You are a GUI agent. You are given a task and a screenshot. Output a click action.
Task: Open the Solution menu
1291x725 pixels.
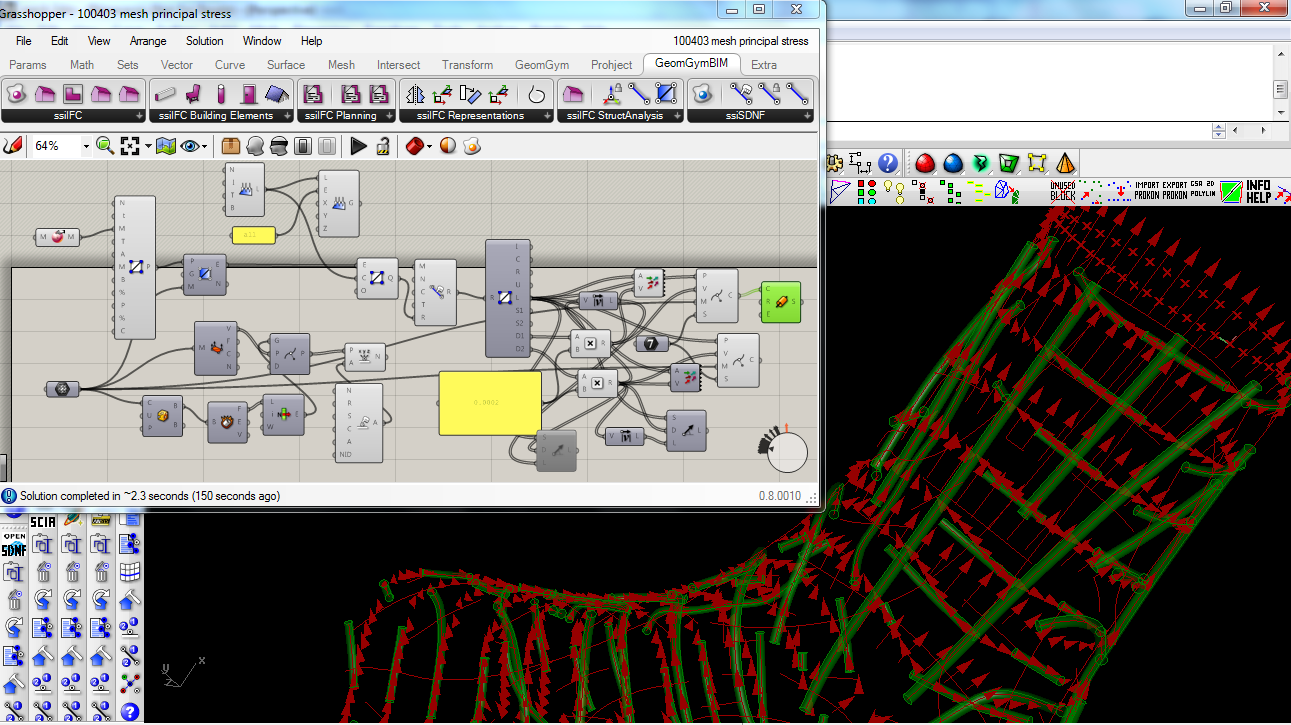click(x=205, y=41)
